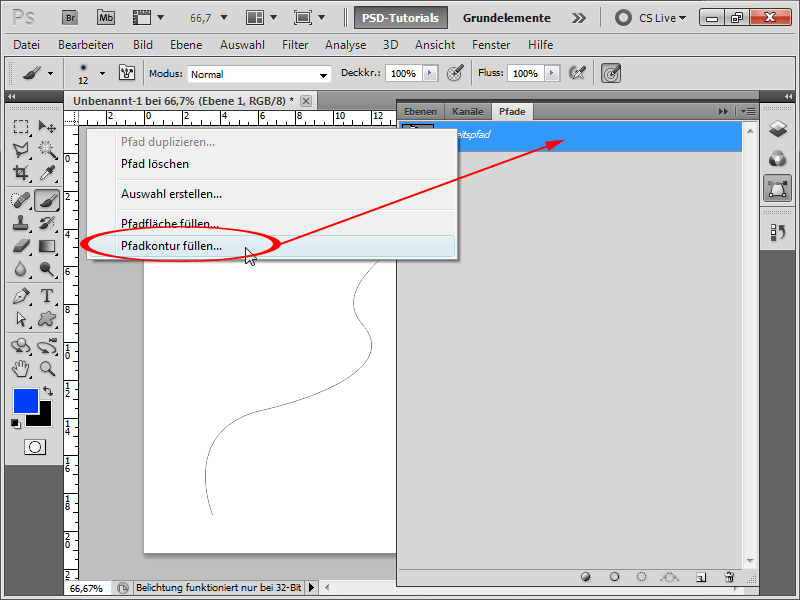Toggle tablet pressure for opacity
The width and height of the screenshot is (800, 600).
pyautogui.click(x=455, y=73)
